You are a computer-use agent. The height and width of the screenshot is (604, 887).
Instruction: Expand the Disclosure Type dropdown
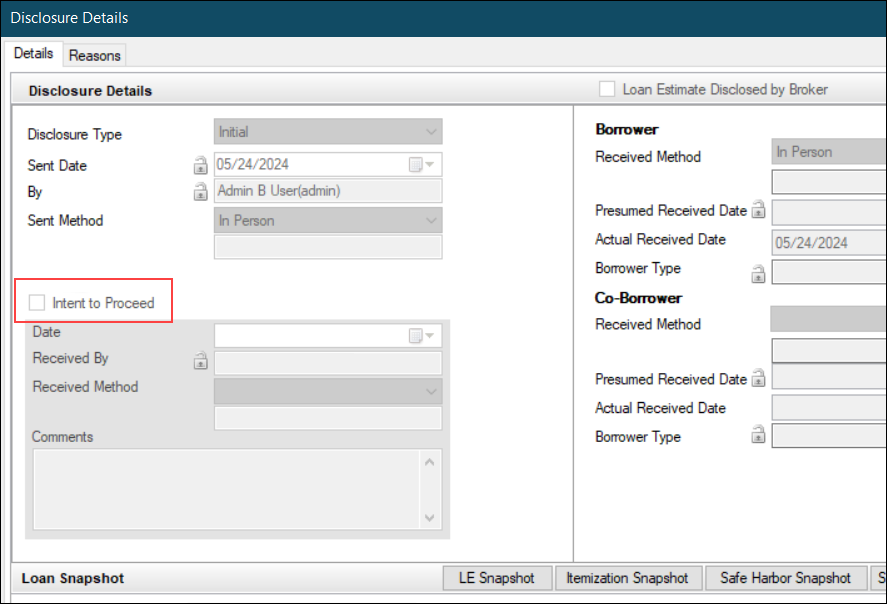(328, 132)
